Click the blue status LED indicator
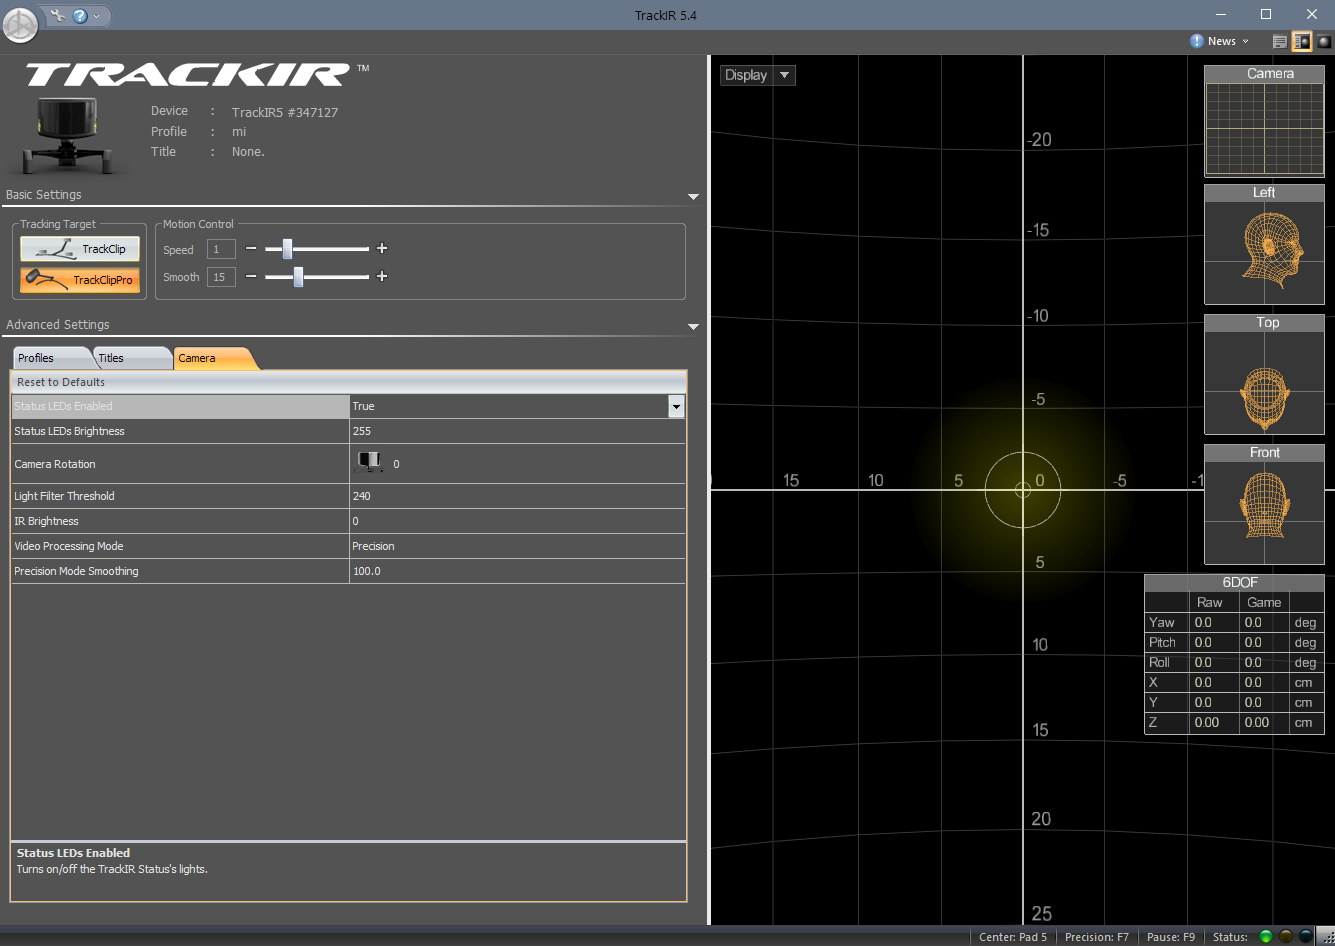 click(x=1305, y=937)
